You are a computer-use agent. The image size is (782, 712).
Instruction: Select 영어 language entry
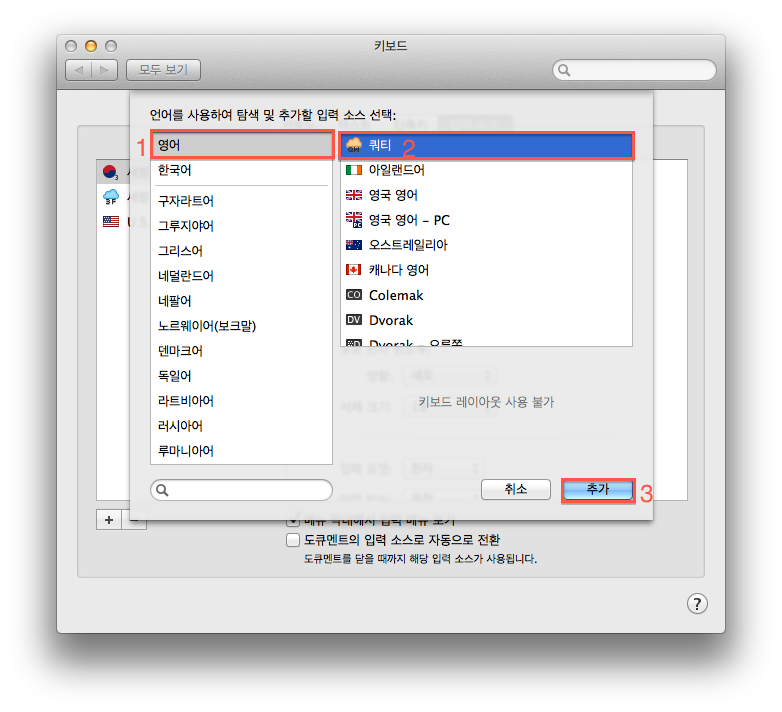242,145
